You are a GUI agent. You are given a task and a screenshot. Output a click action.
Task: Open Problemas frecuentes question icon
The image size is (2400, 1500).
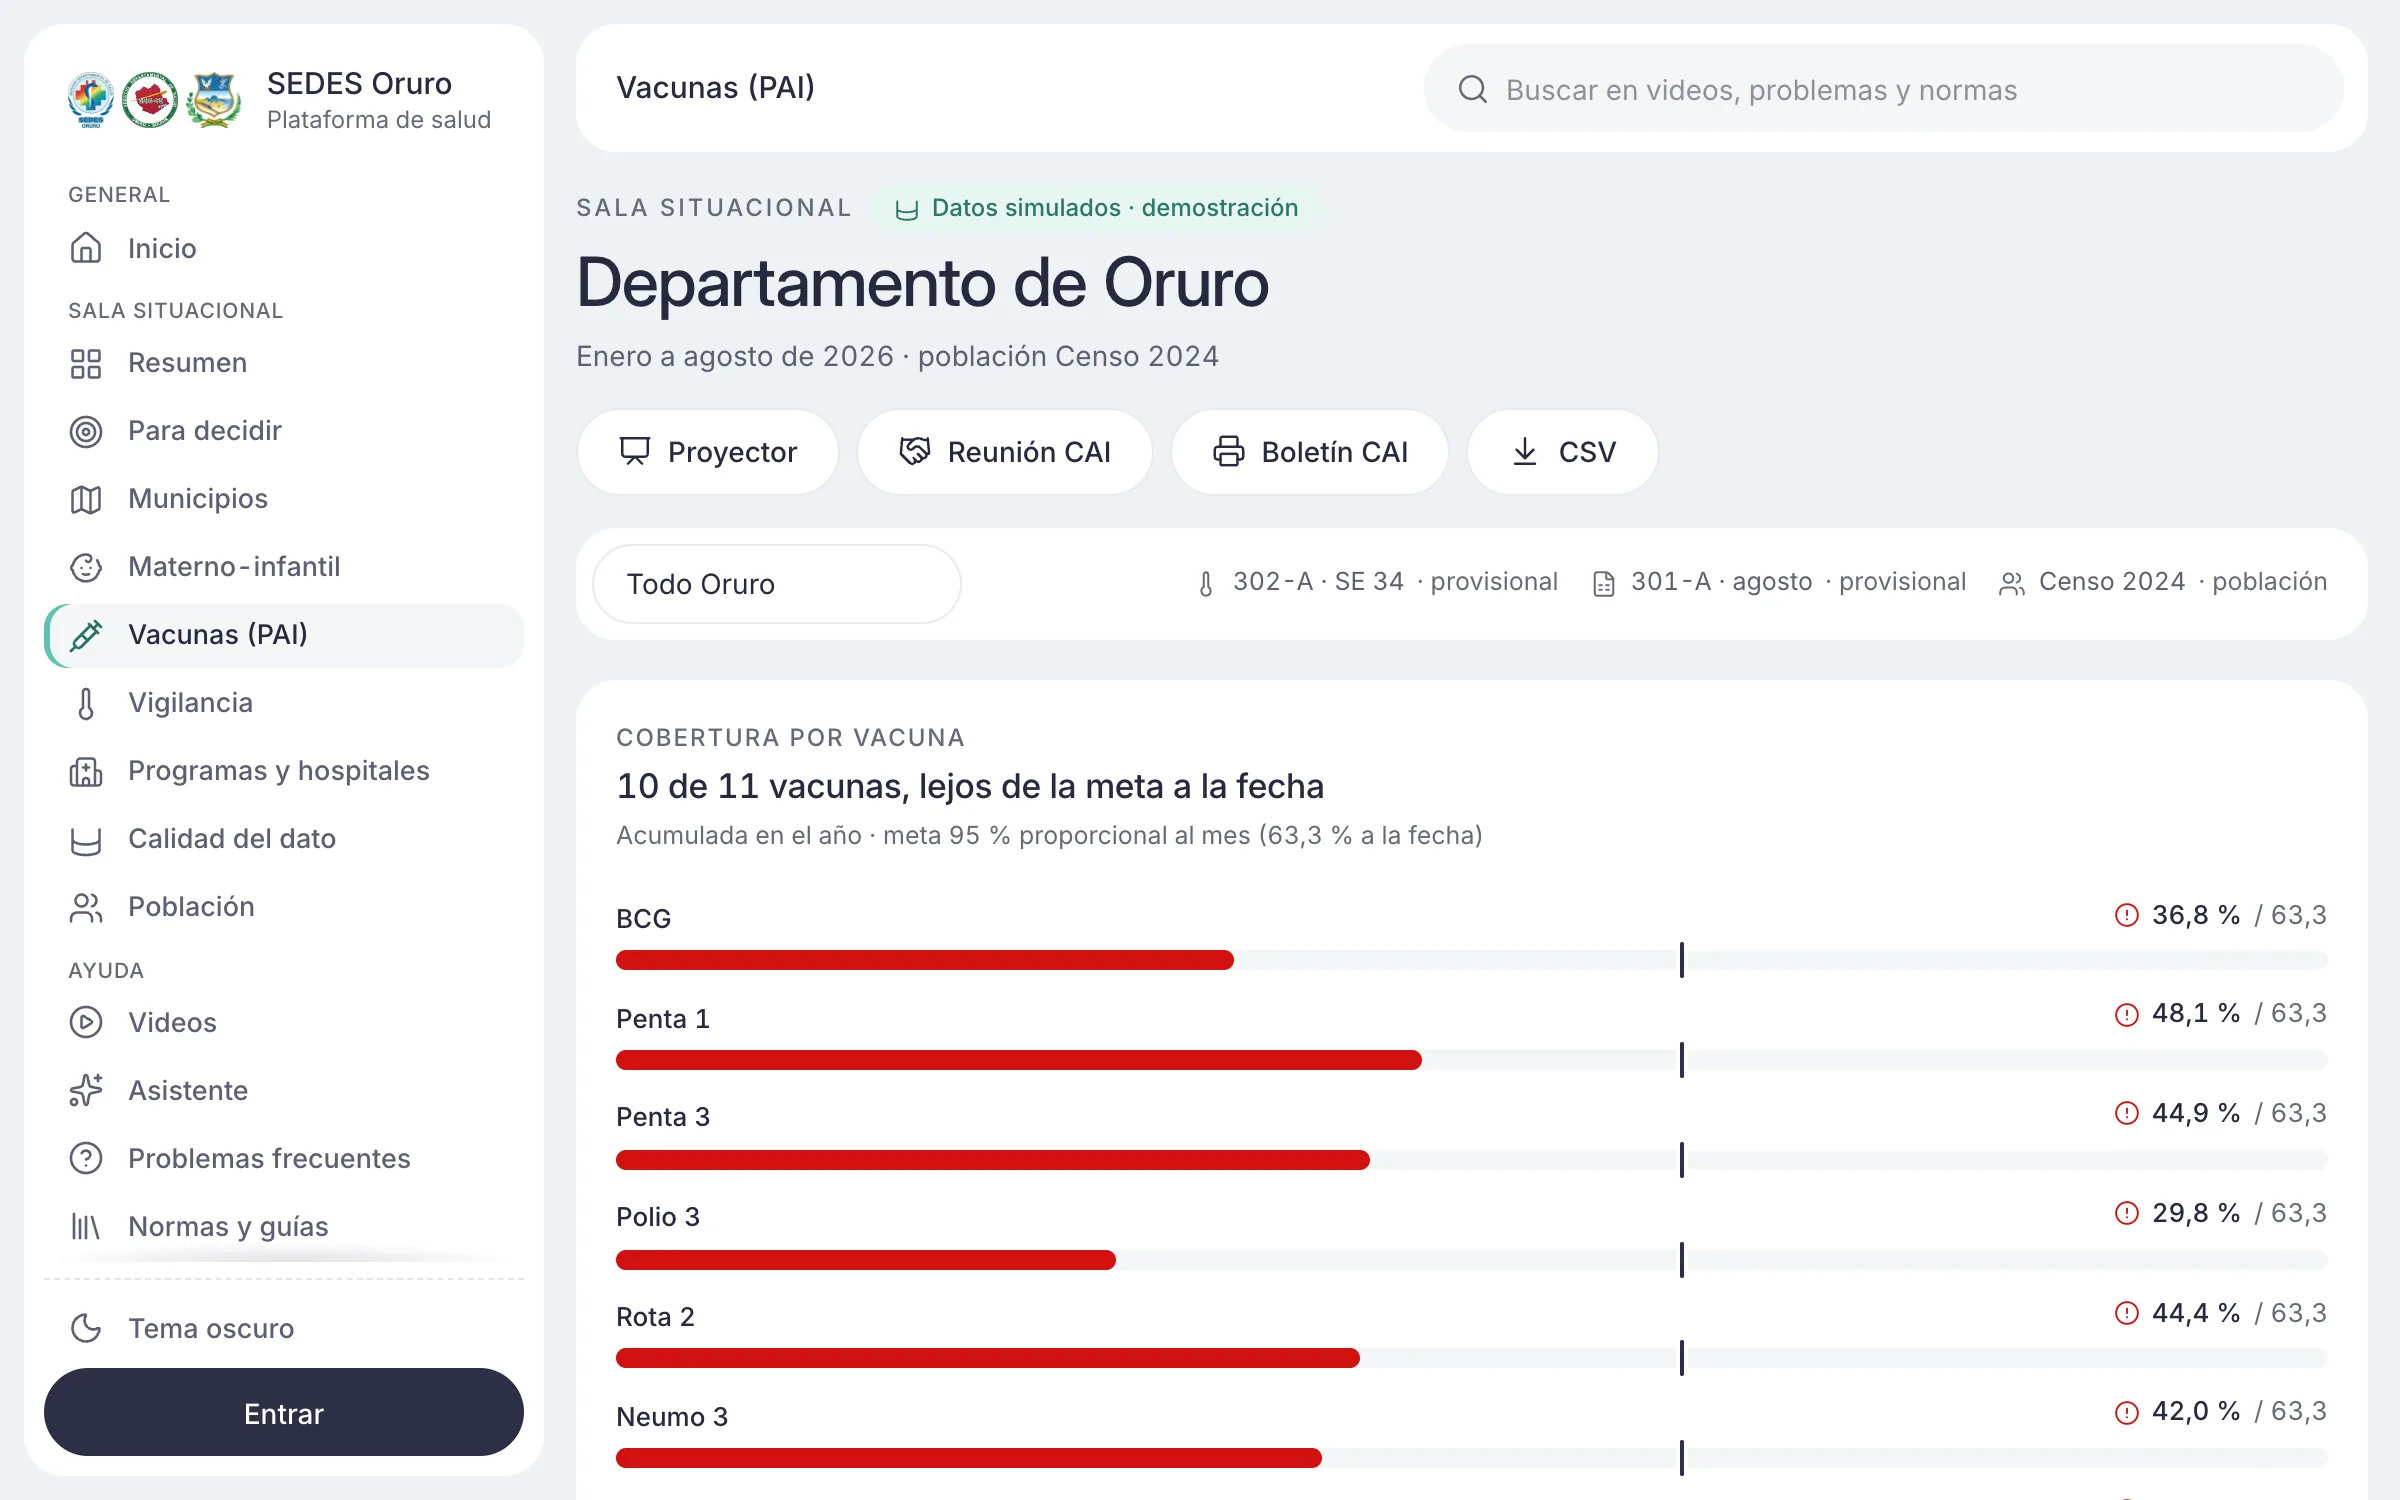tap(86, 1158)
